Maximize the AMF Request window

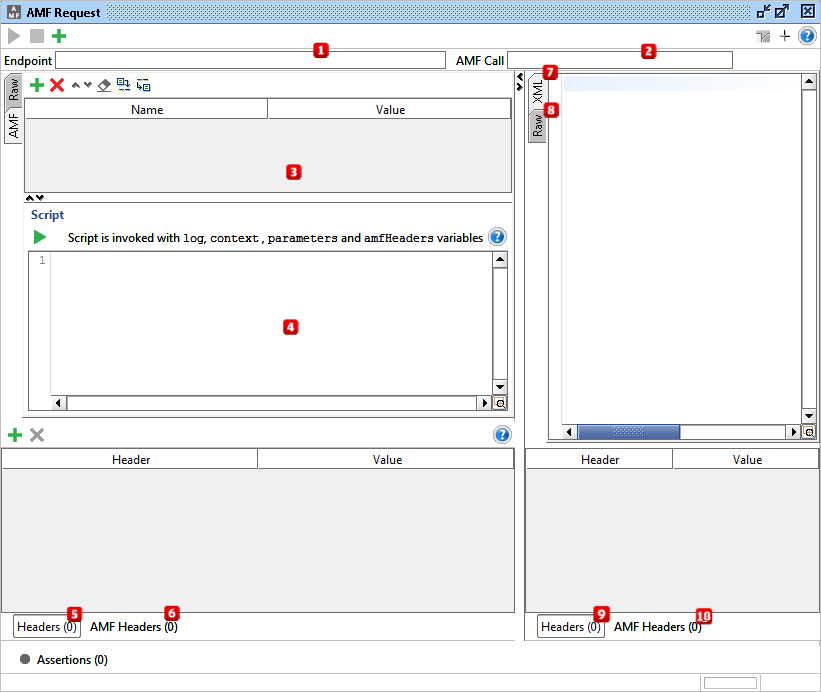782,12
